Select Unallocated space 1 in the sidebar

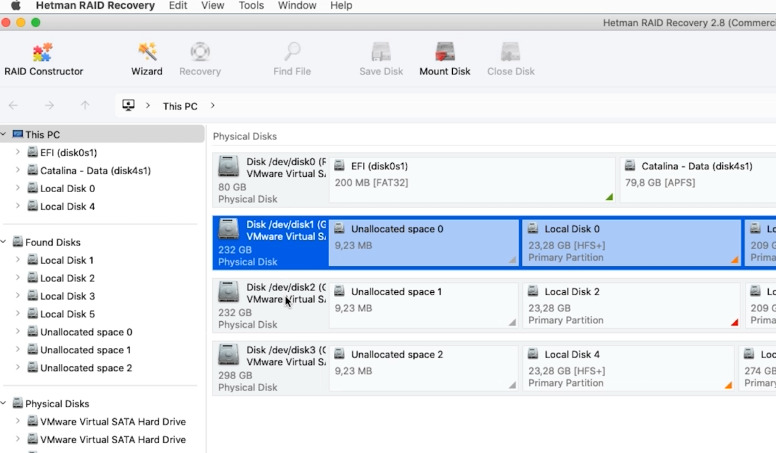(86, 350)
